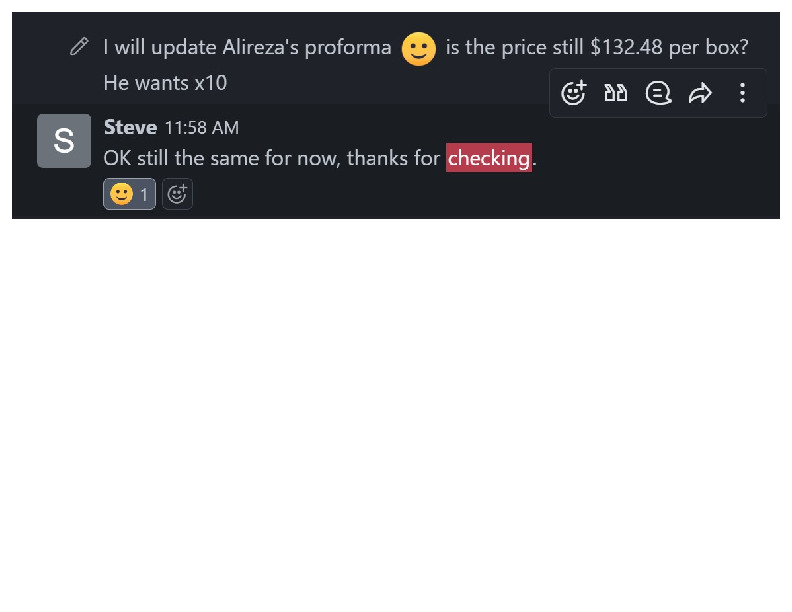Click the "He wants x10" text line
Image resolution: width=792 pixels, height=612 pixels.
point(165,83)
